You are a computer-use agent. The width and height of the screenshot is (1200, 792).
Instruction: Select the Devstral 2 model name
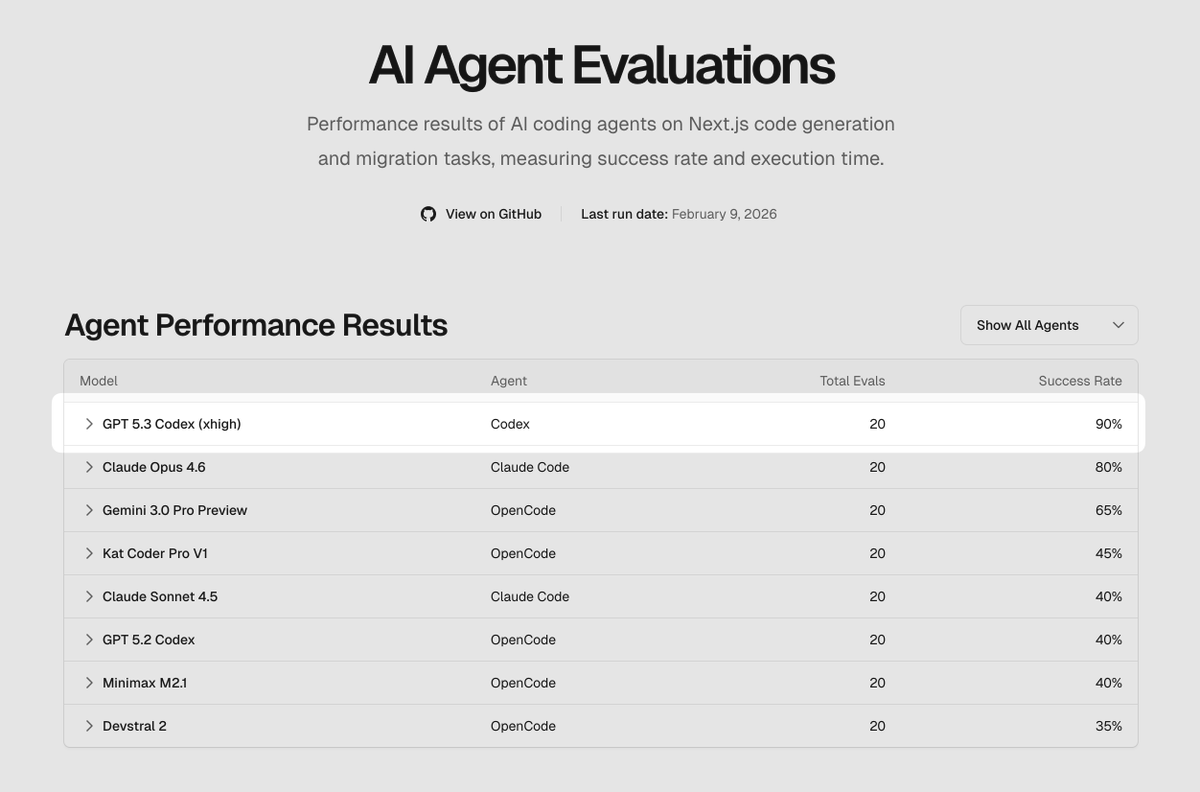134,726
